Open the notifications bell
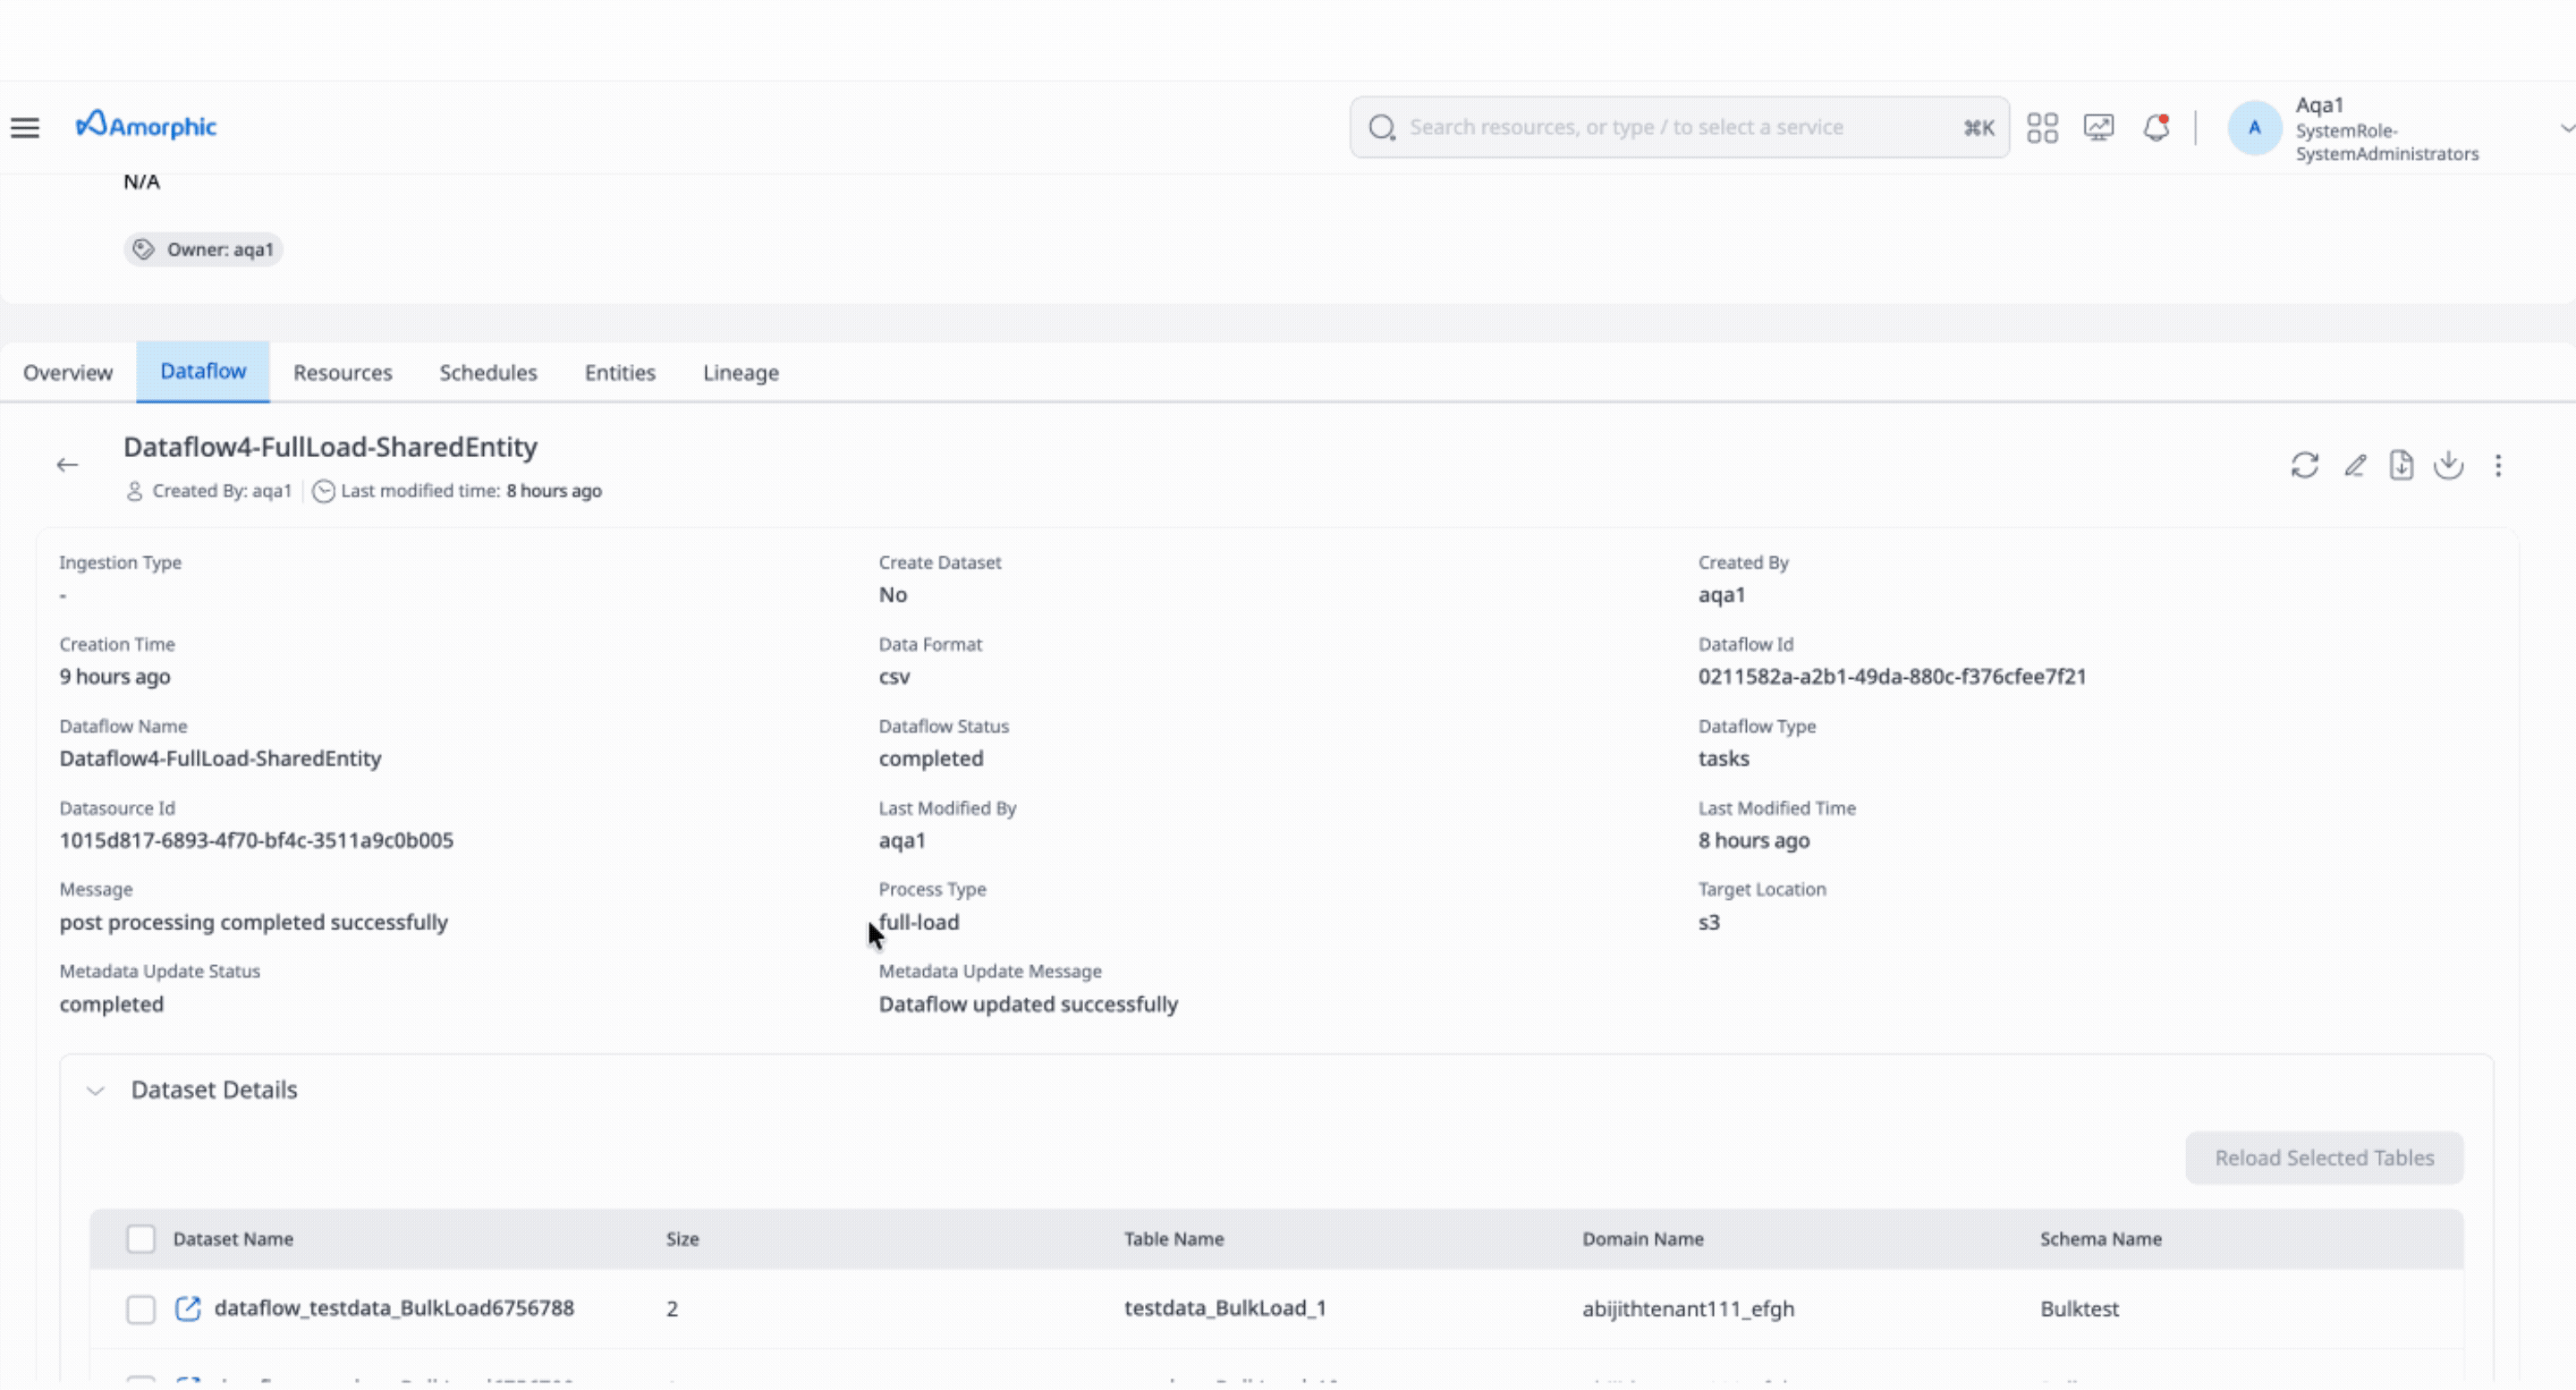Image resolution: width=2576 pixels, height=1390 pixels. 2156,128
